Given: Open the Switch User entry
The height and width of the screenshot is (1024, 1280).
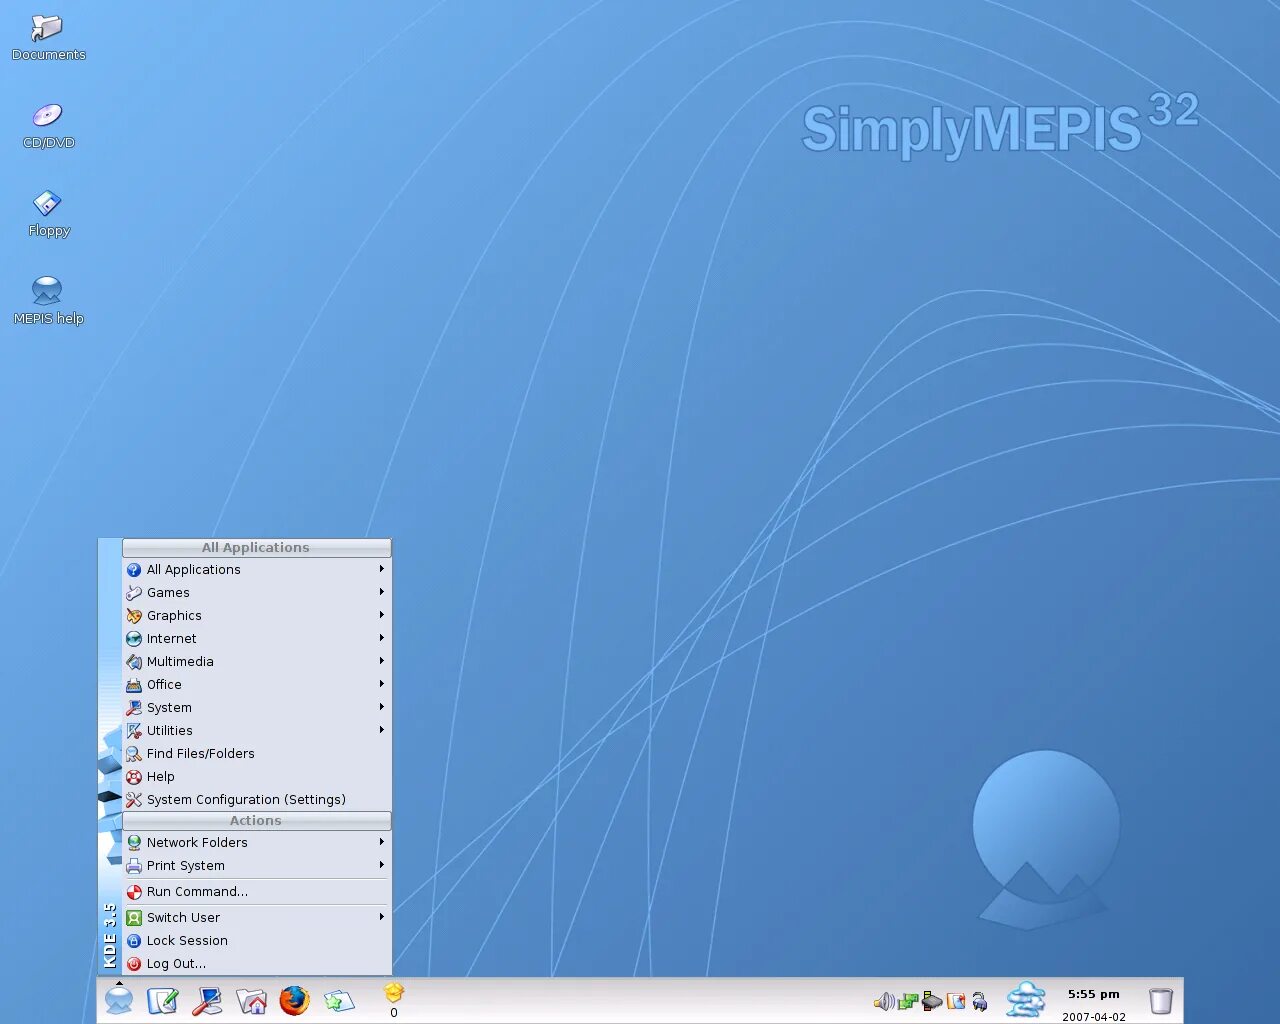Looking at the screenshot, I should click(x=256, y=918).
